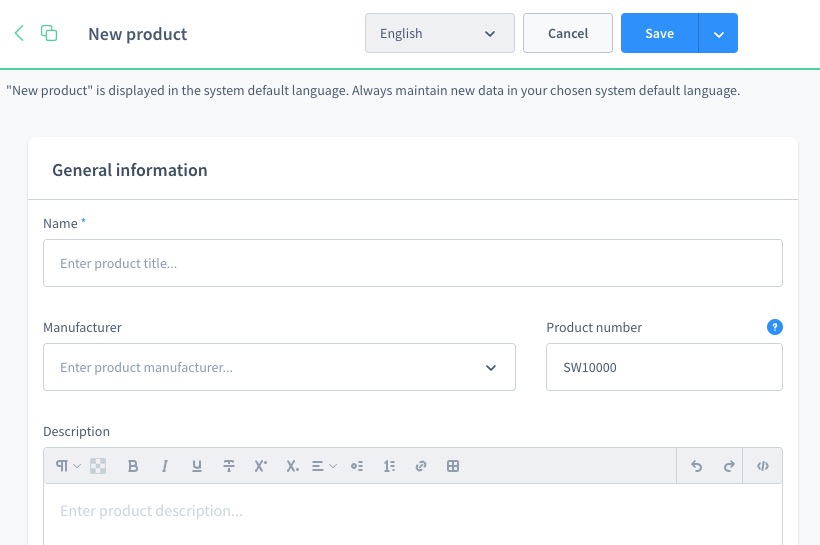Open the paragraph format menu
The height and width of the screenshot is (545, 820).
click(67, 465)
